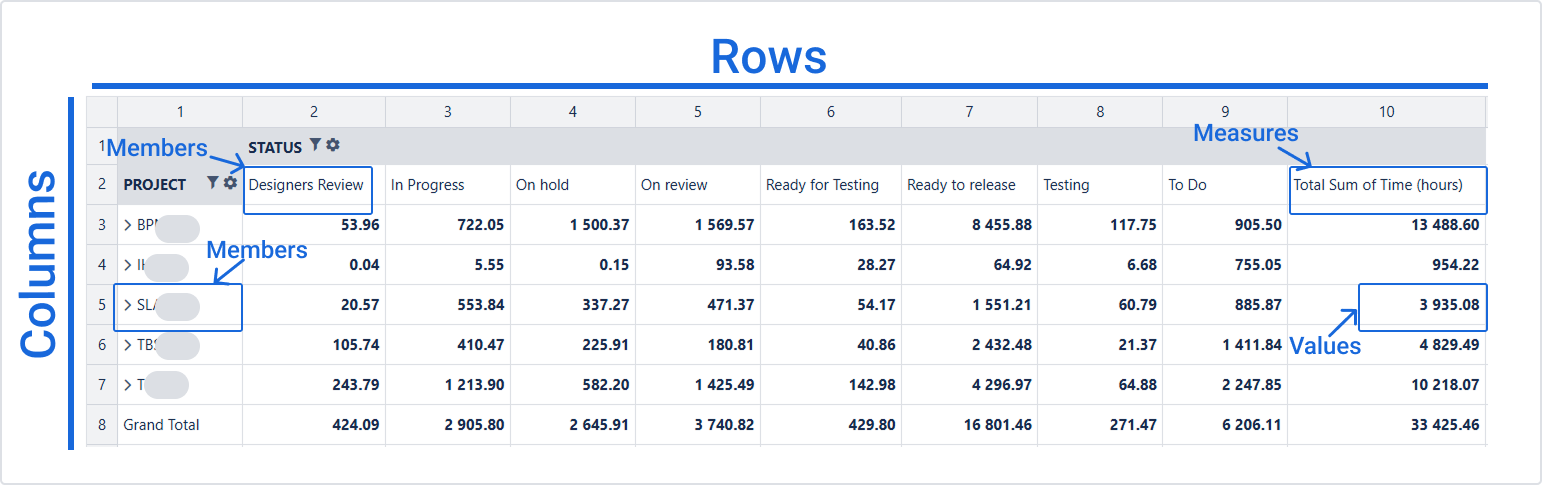Select the cell with value 1 551.21
Screen dimensions: 1542x485
click(970, 305)
